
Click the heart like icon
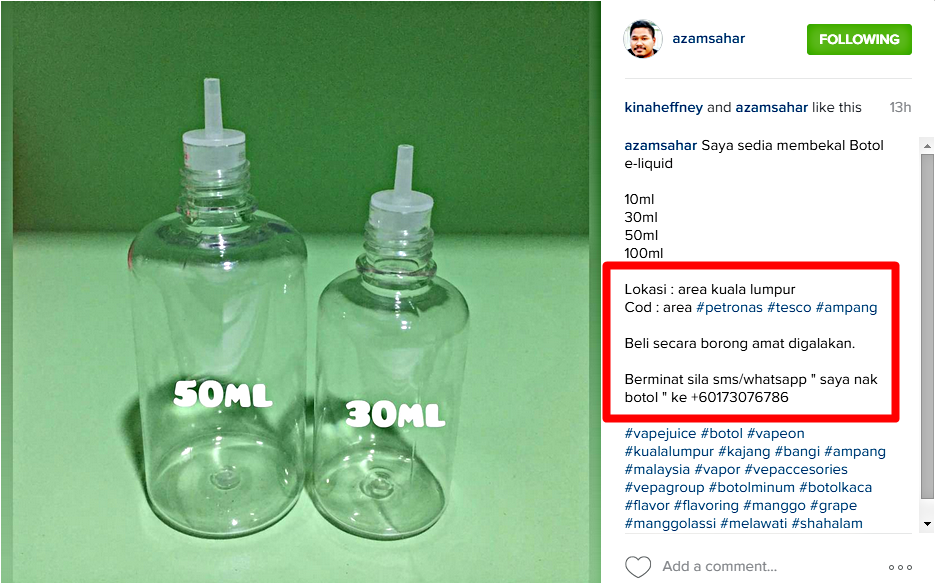point(638,566)
